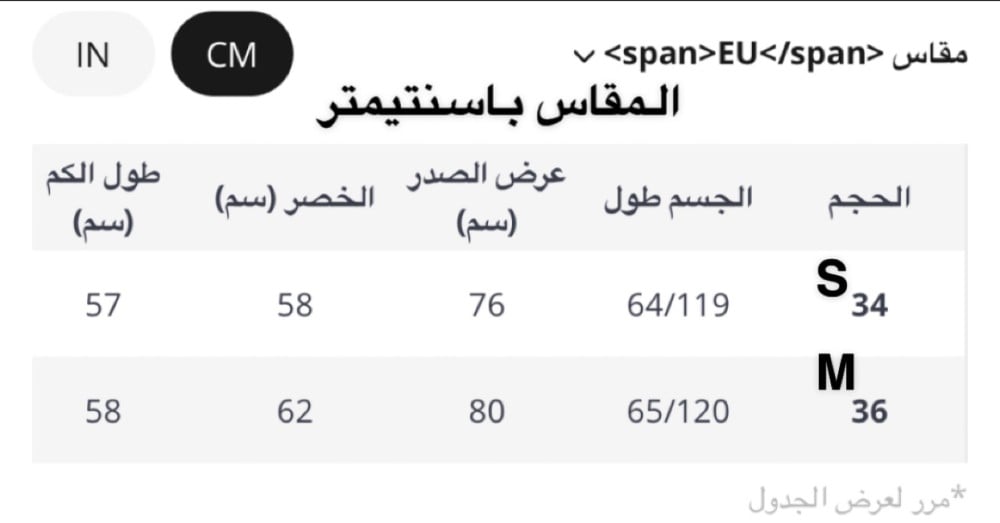Click the sleeve length value in the M row
1000x523 pixels.
click(x=102, y=410)
